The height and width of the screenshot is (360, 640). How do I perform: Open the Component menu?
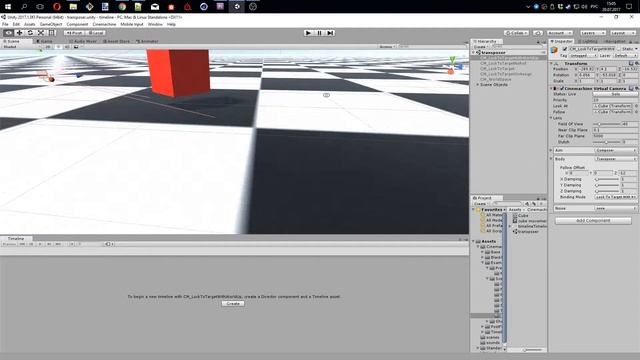coord(77,24)
